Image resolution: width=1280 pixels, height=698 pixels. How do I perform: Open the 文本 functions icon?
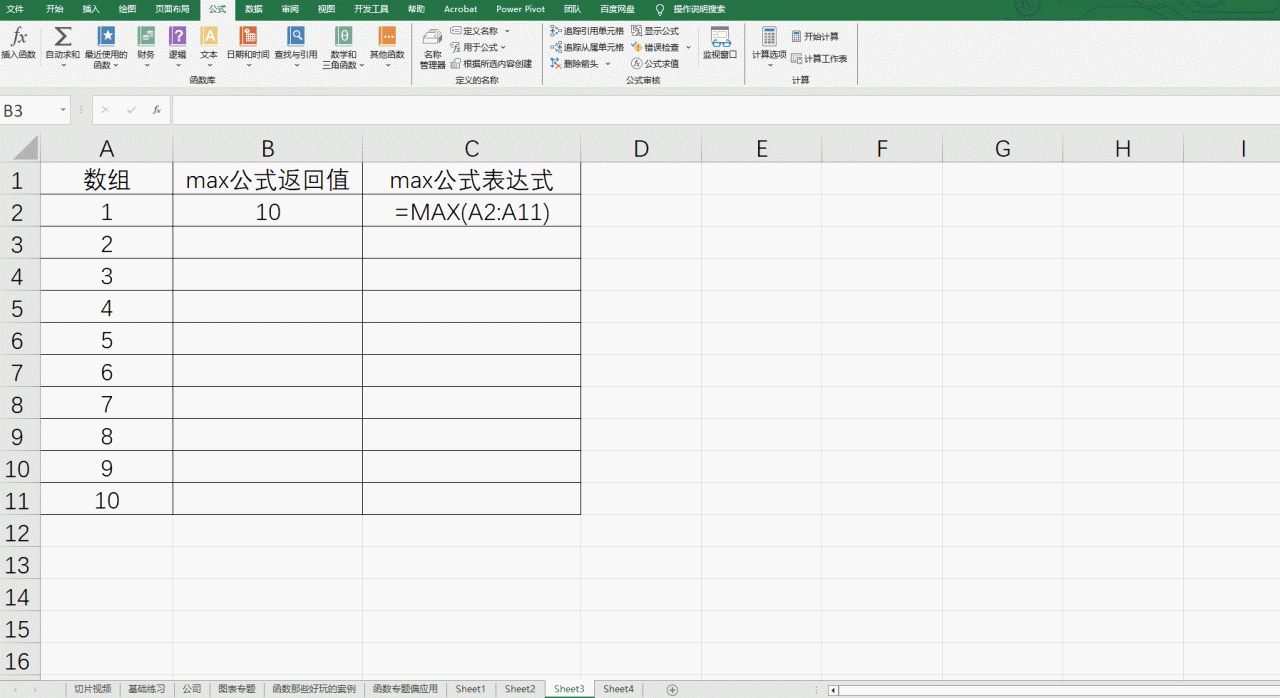click(208, 37)
